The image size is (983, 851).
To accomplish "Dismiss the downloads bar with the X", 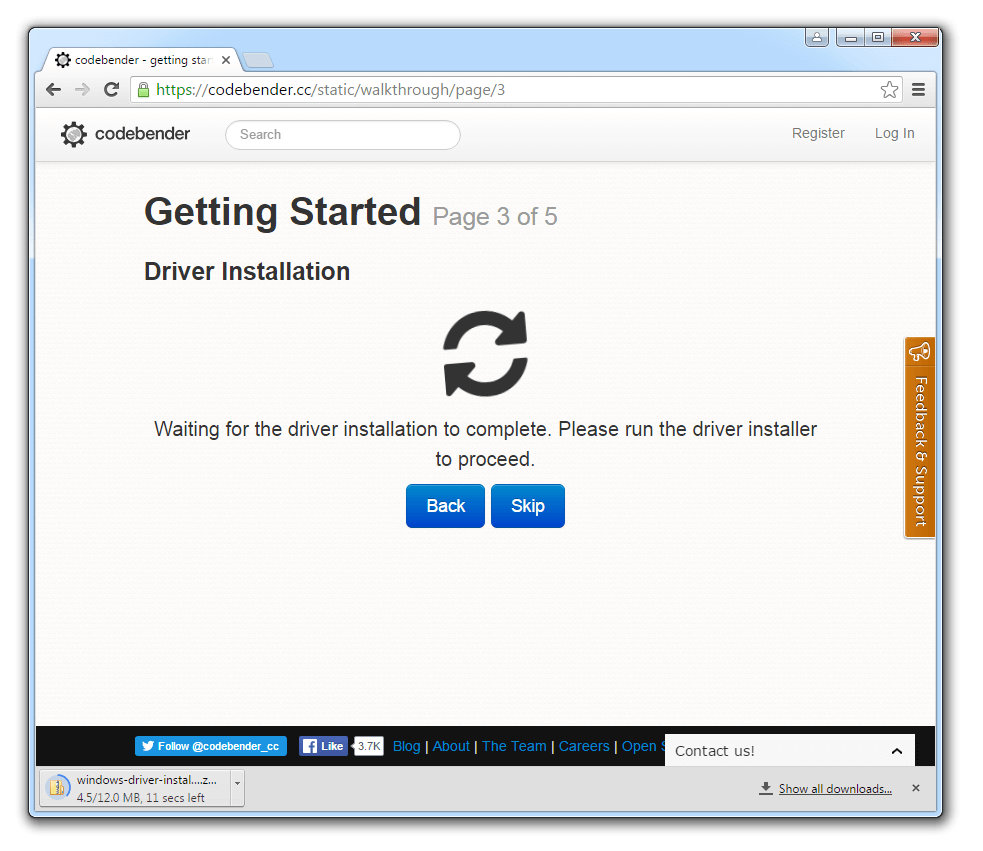I will coord(915,788).
